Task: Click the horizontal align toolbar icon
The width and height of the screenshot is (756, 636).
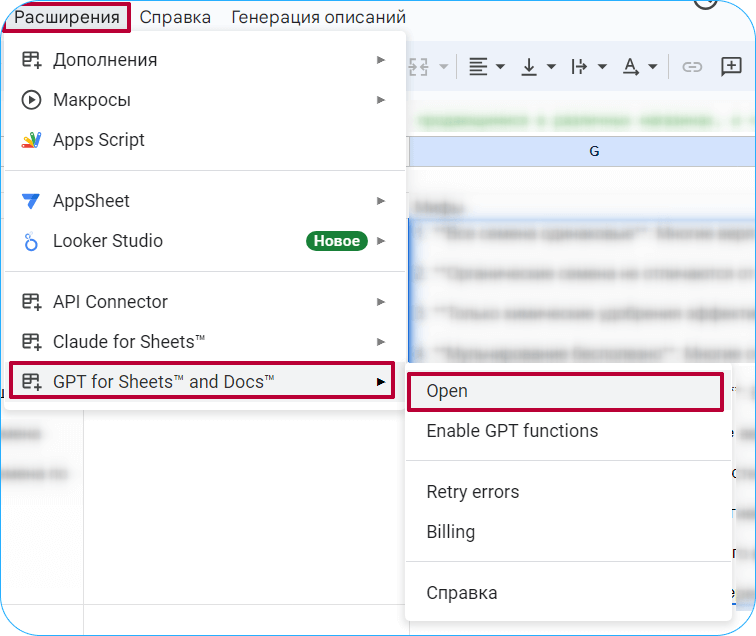Action: 479,67
